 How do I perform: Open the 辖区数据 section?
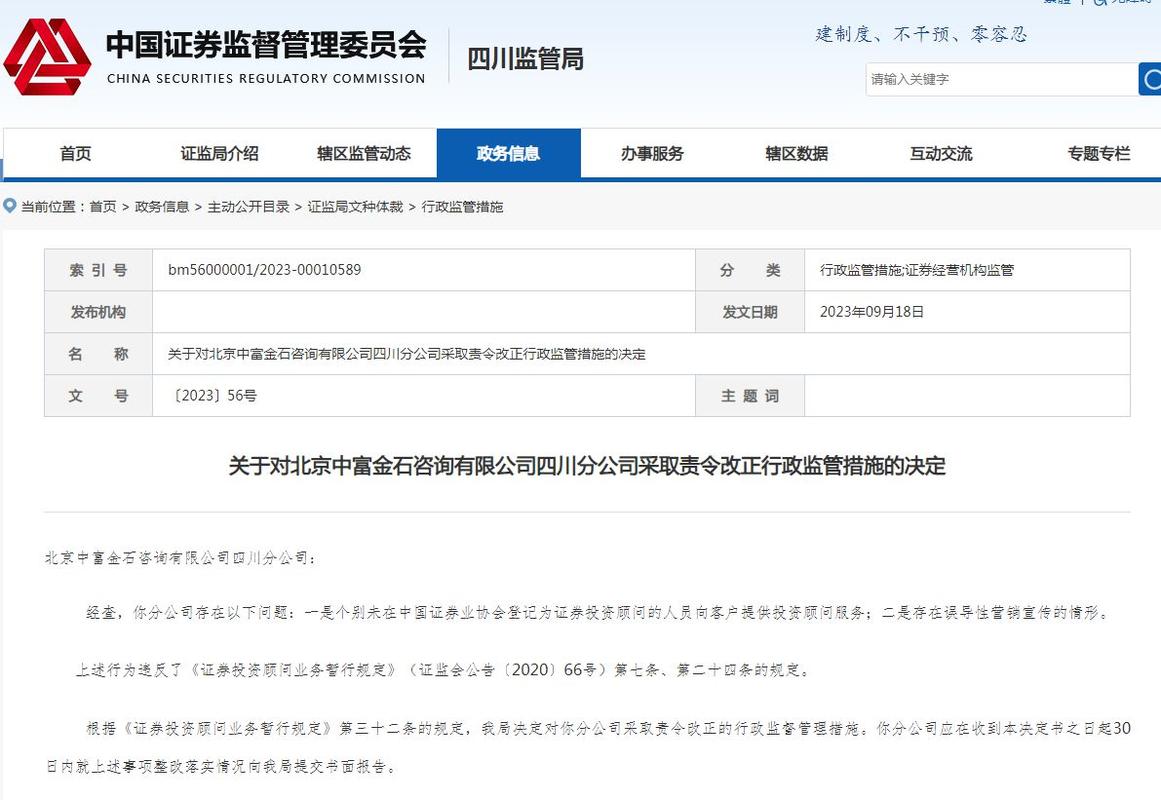point(799,153)
